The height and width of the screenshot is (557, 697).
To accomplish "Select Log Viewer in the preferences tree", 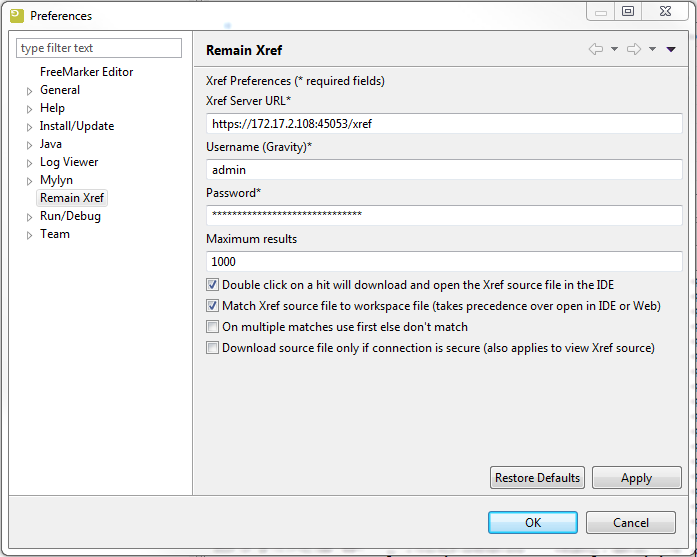I will pyautogui.click(x=69, y=162).
